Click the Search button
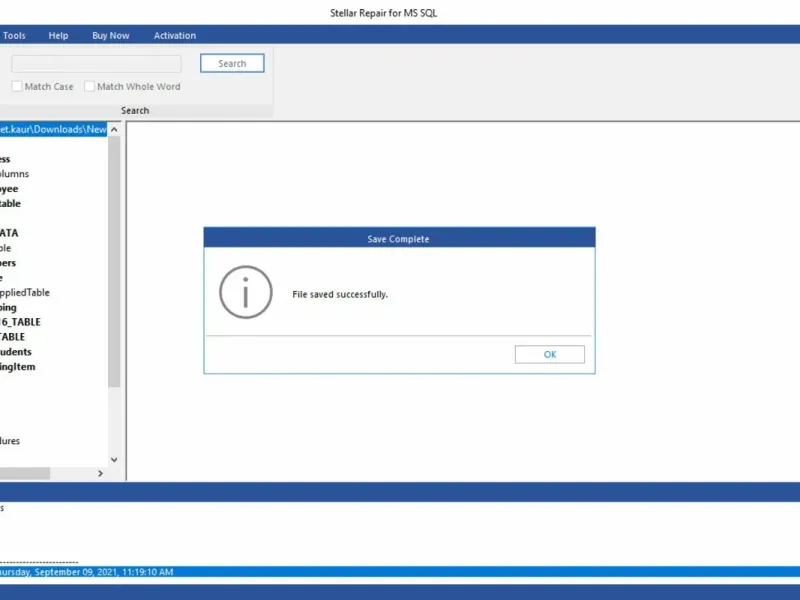 click(232, 63)
